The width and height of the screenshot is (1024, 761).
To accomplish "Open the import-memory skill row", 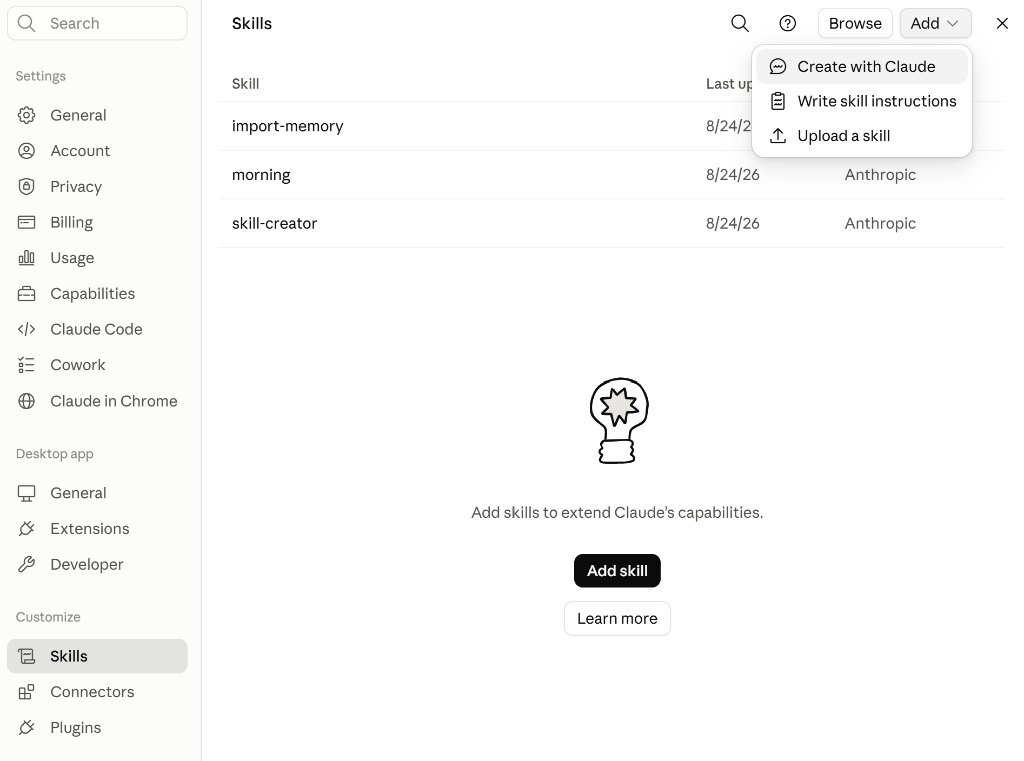I will point(611,126).
